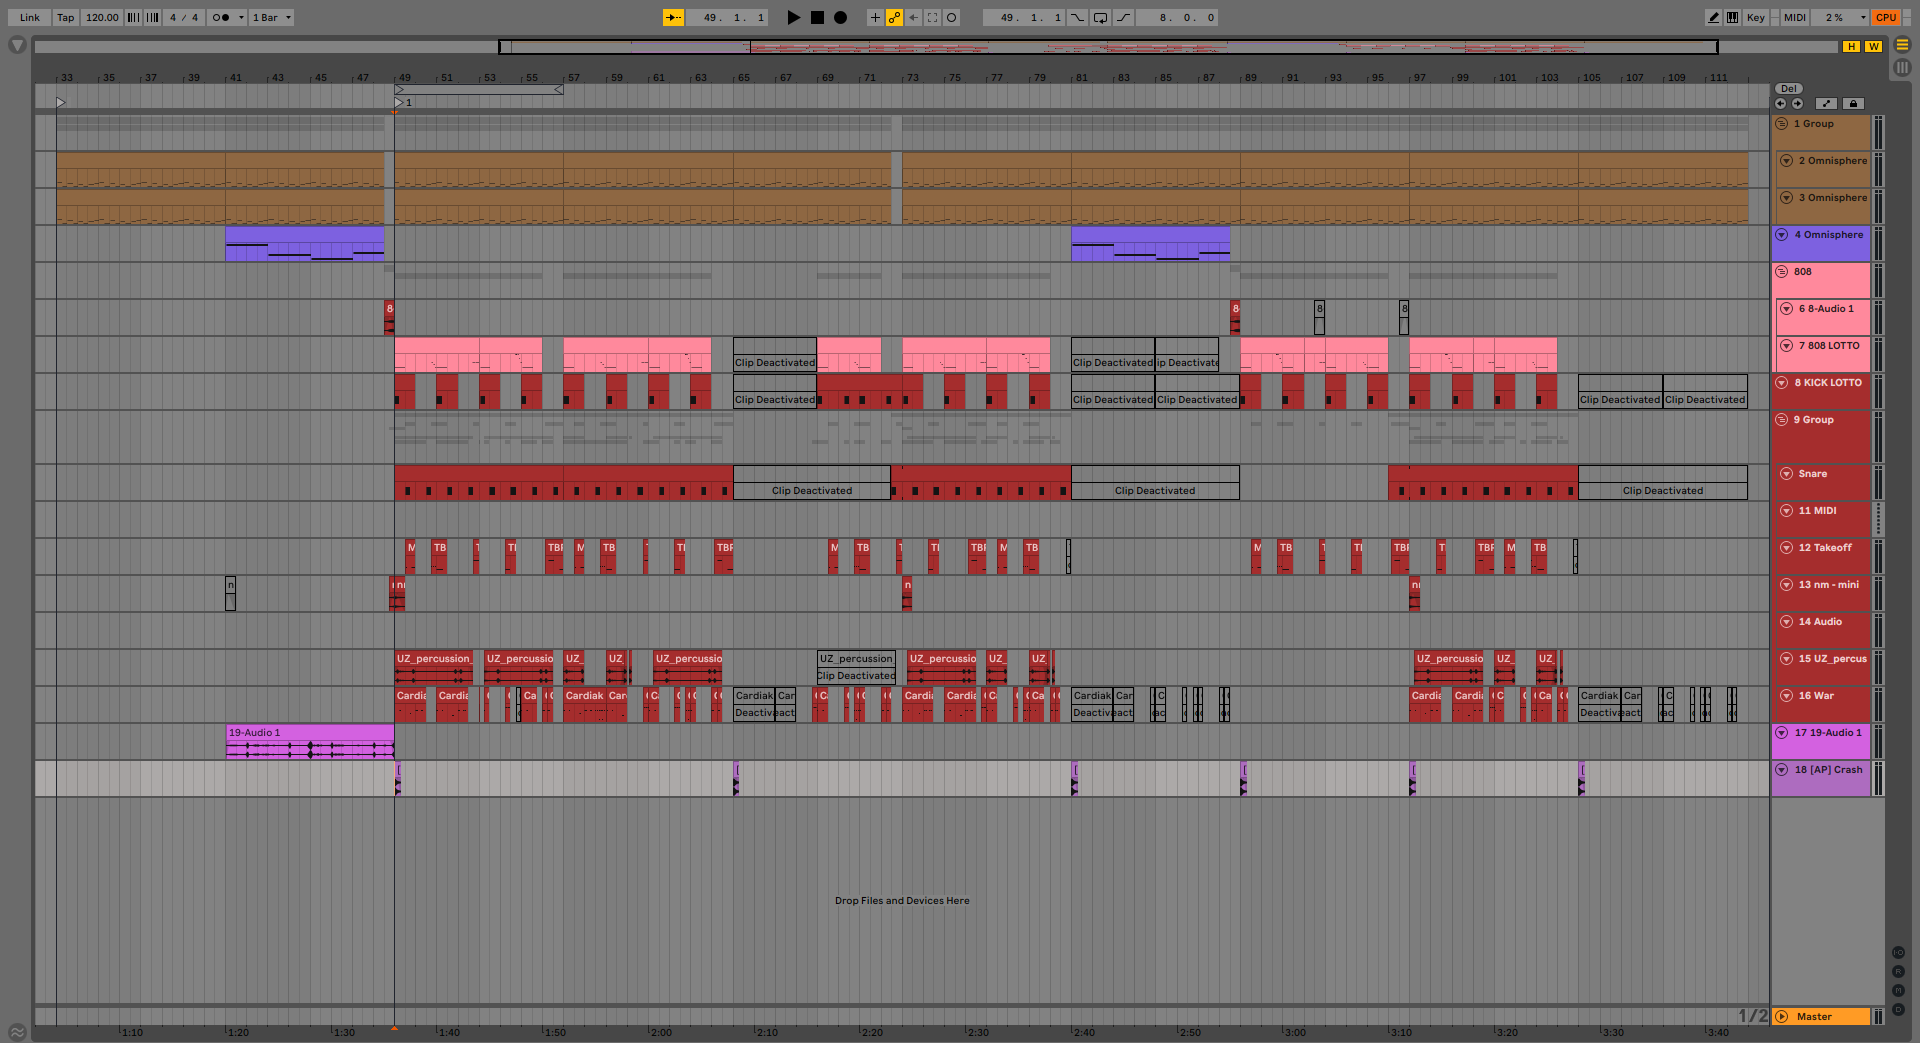Switch to Session View selector icon
Viewport: 1920px width, 1043px height.
[x=1902, y=68]
